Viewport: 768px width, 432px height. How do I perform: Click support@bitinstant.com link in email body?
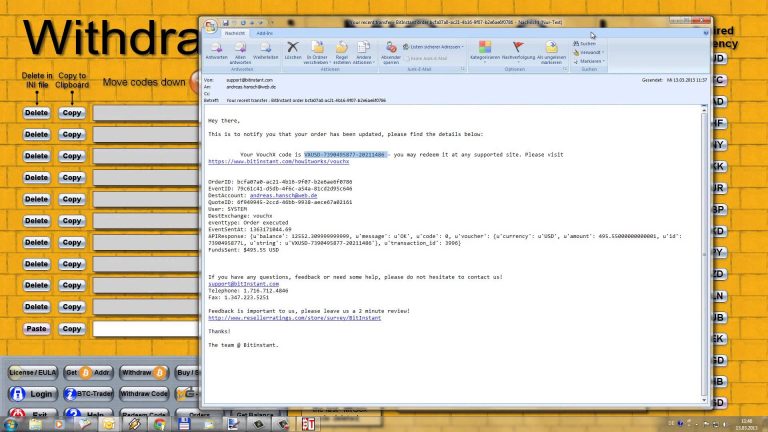click(243, 284)
